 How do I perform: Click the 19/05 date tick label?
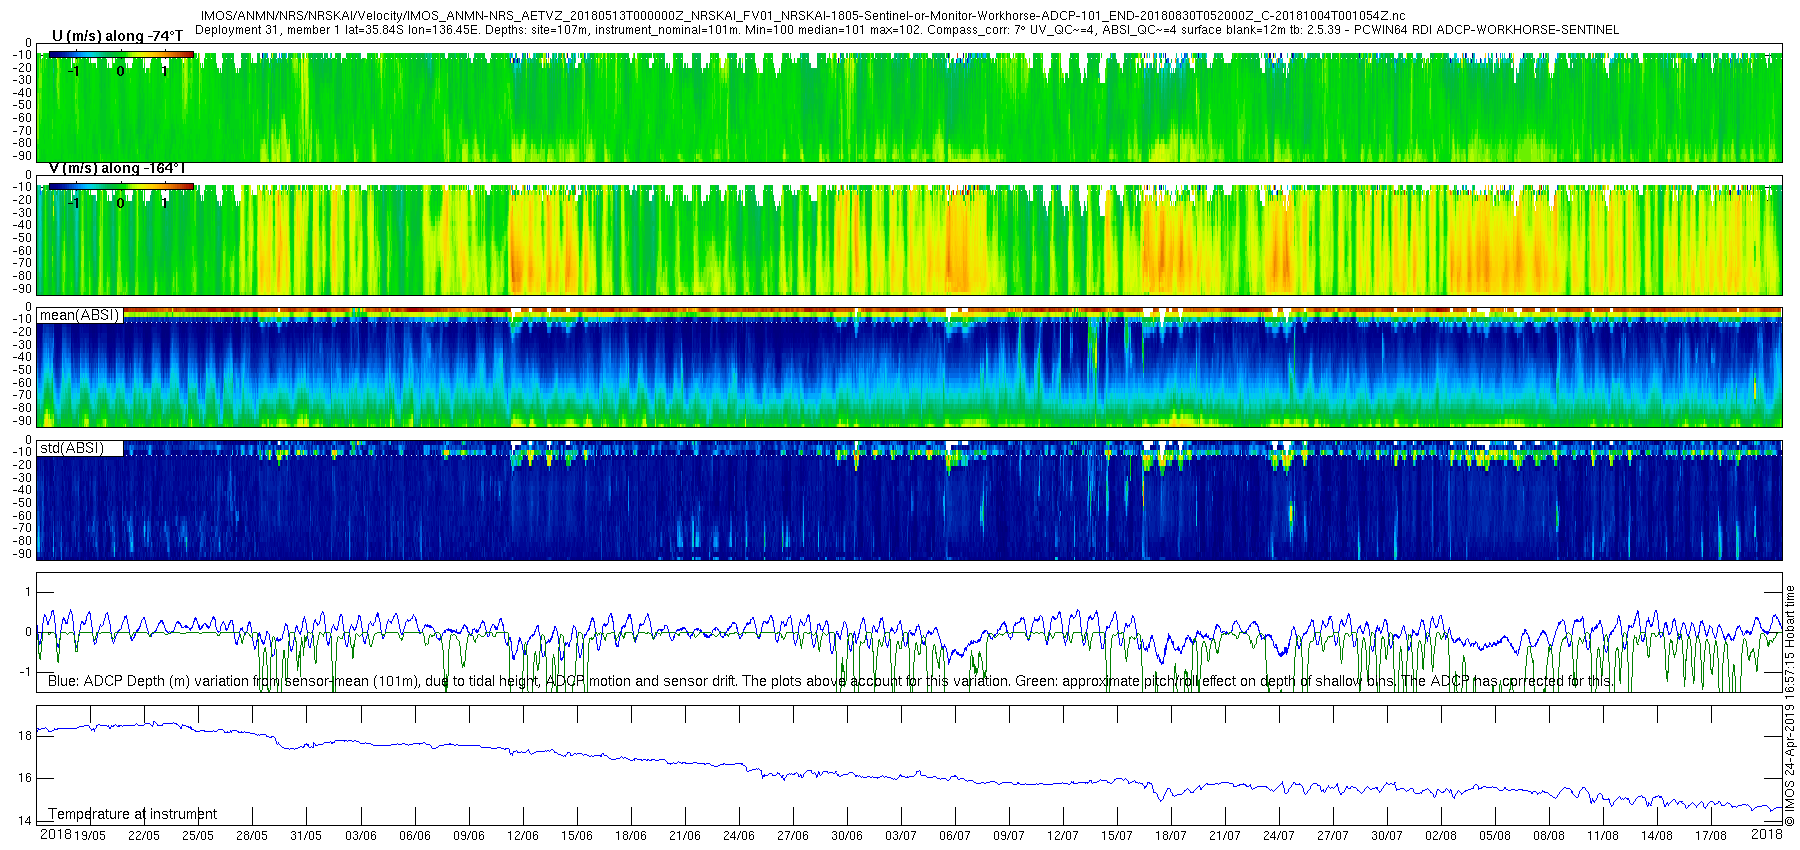[x=90, y=835]
